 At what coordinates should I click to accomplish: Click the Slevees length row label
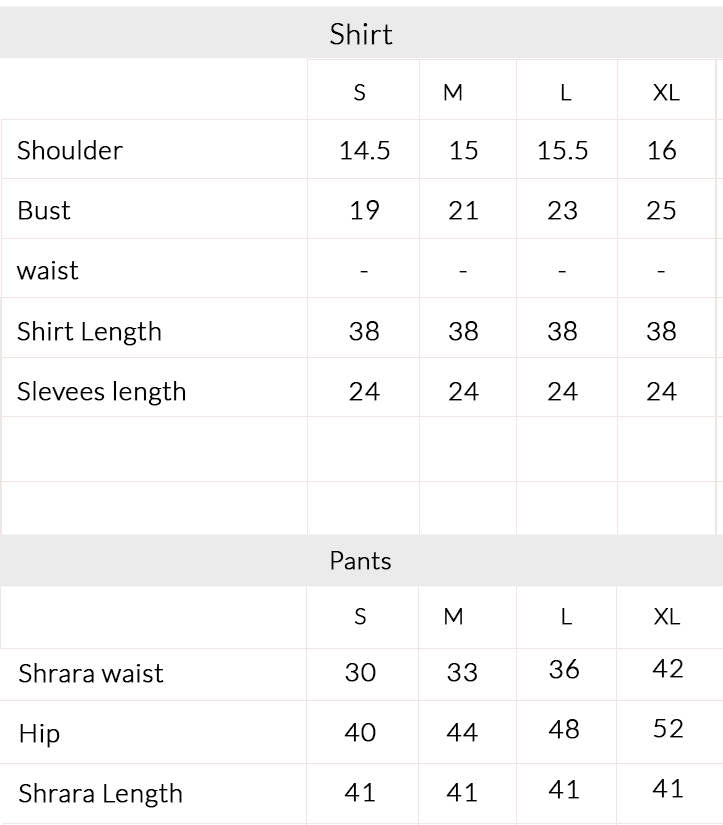point(102,392)
